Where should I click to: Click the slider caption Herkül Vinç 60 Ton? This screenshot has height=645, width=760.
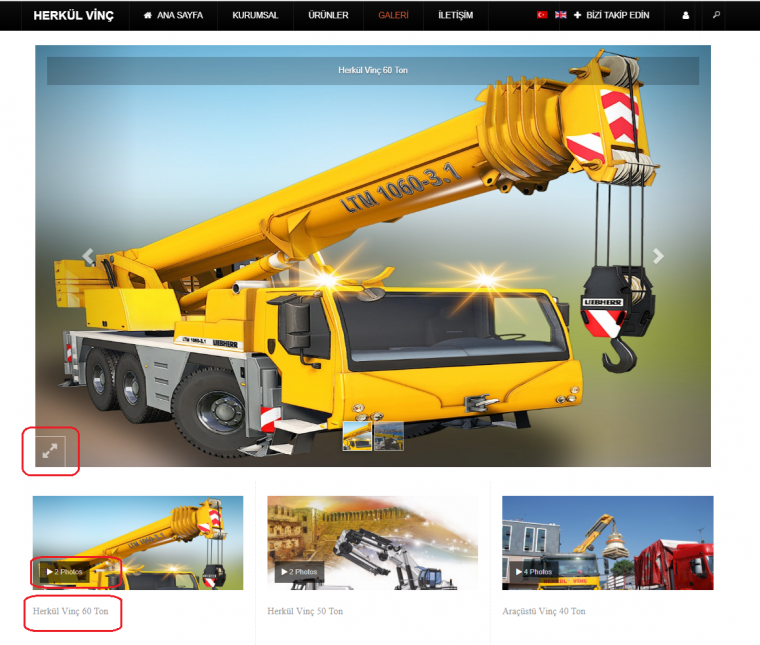click(373, 70)
